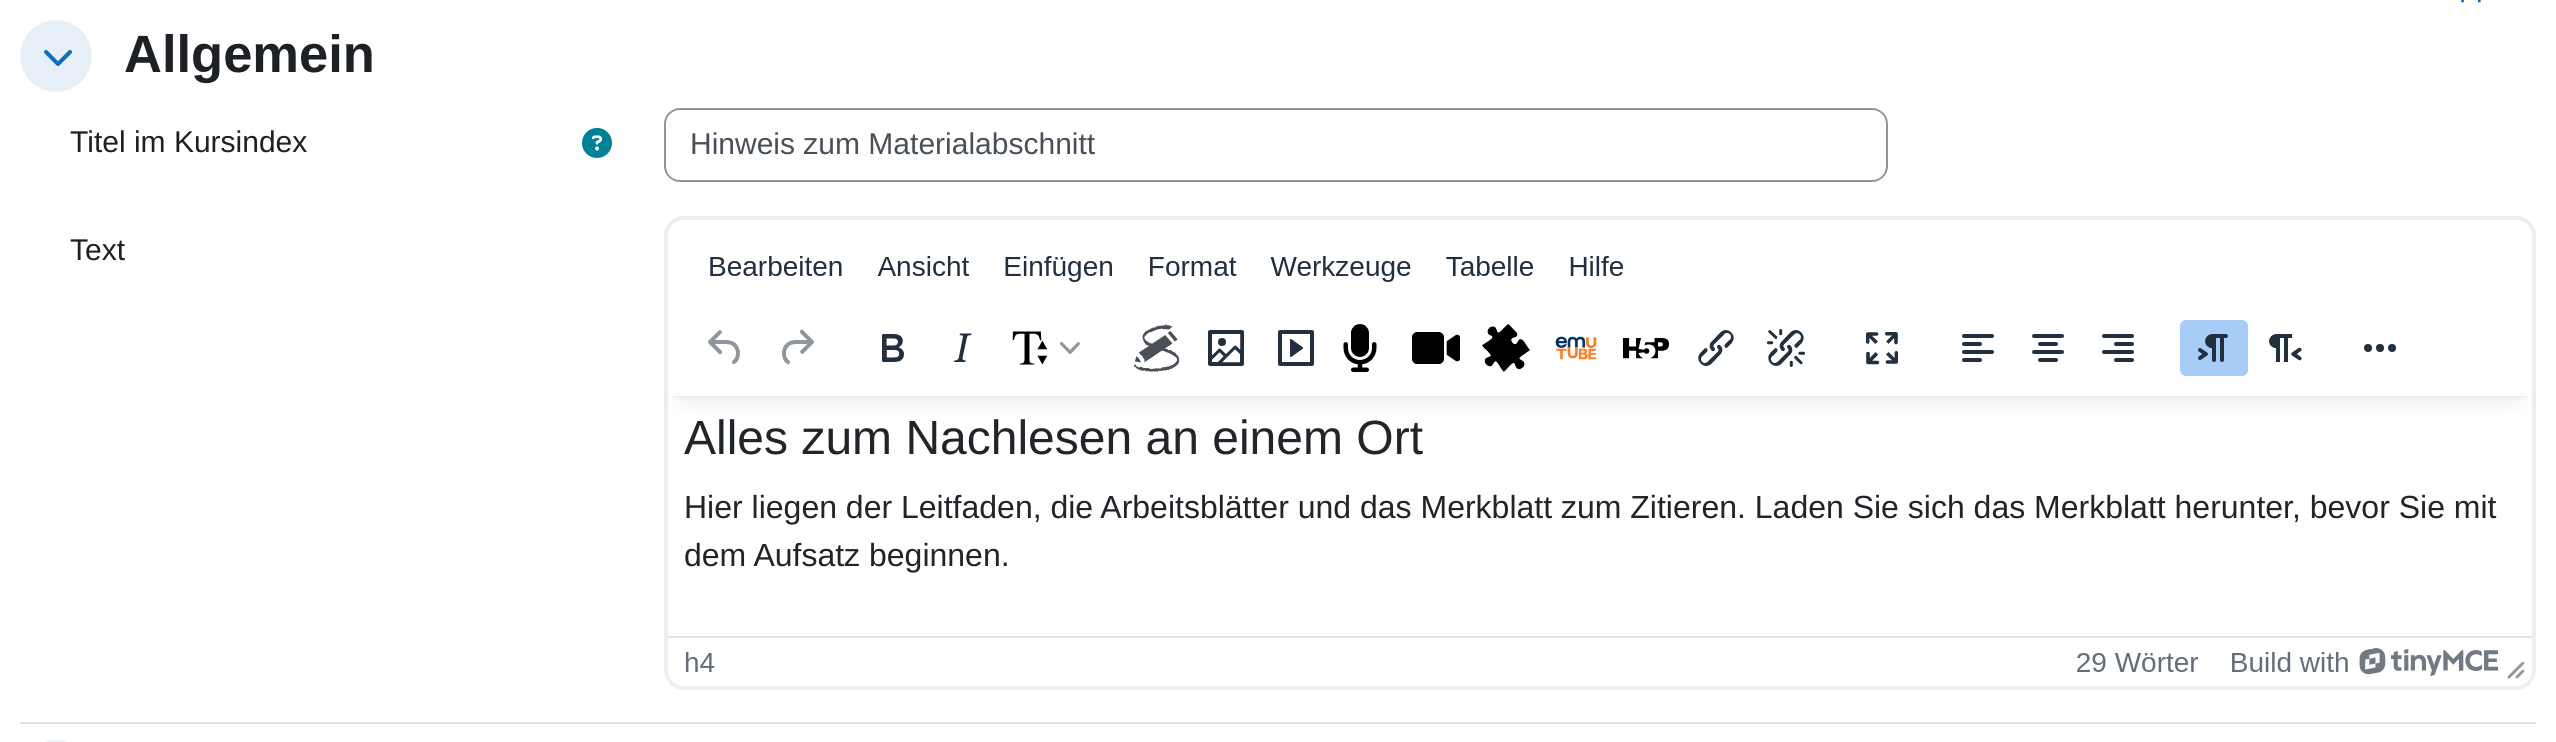Viewport: 2556px width, 742px height.
Task: Click the editor resize handle
Action: (2517, 670)
